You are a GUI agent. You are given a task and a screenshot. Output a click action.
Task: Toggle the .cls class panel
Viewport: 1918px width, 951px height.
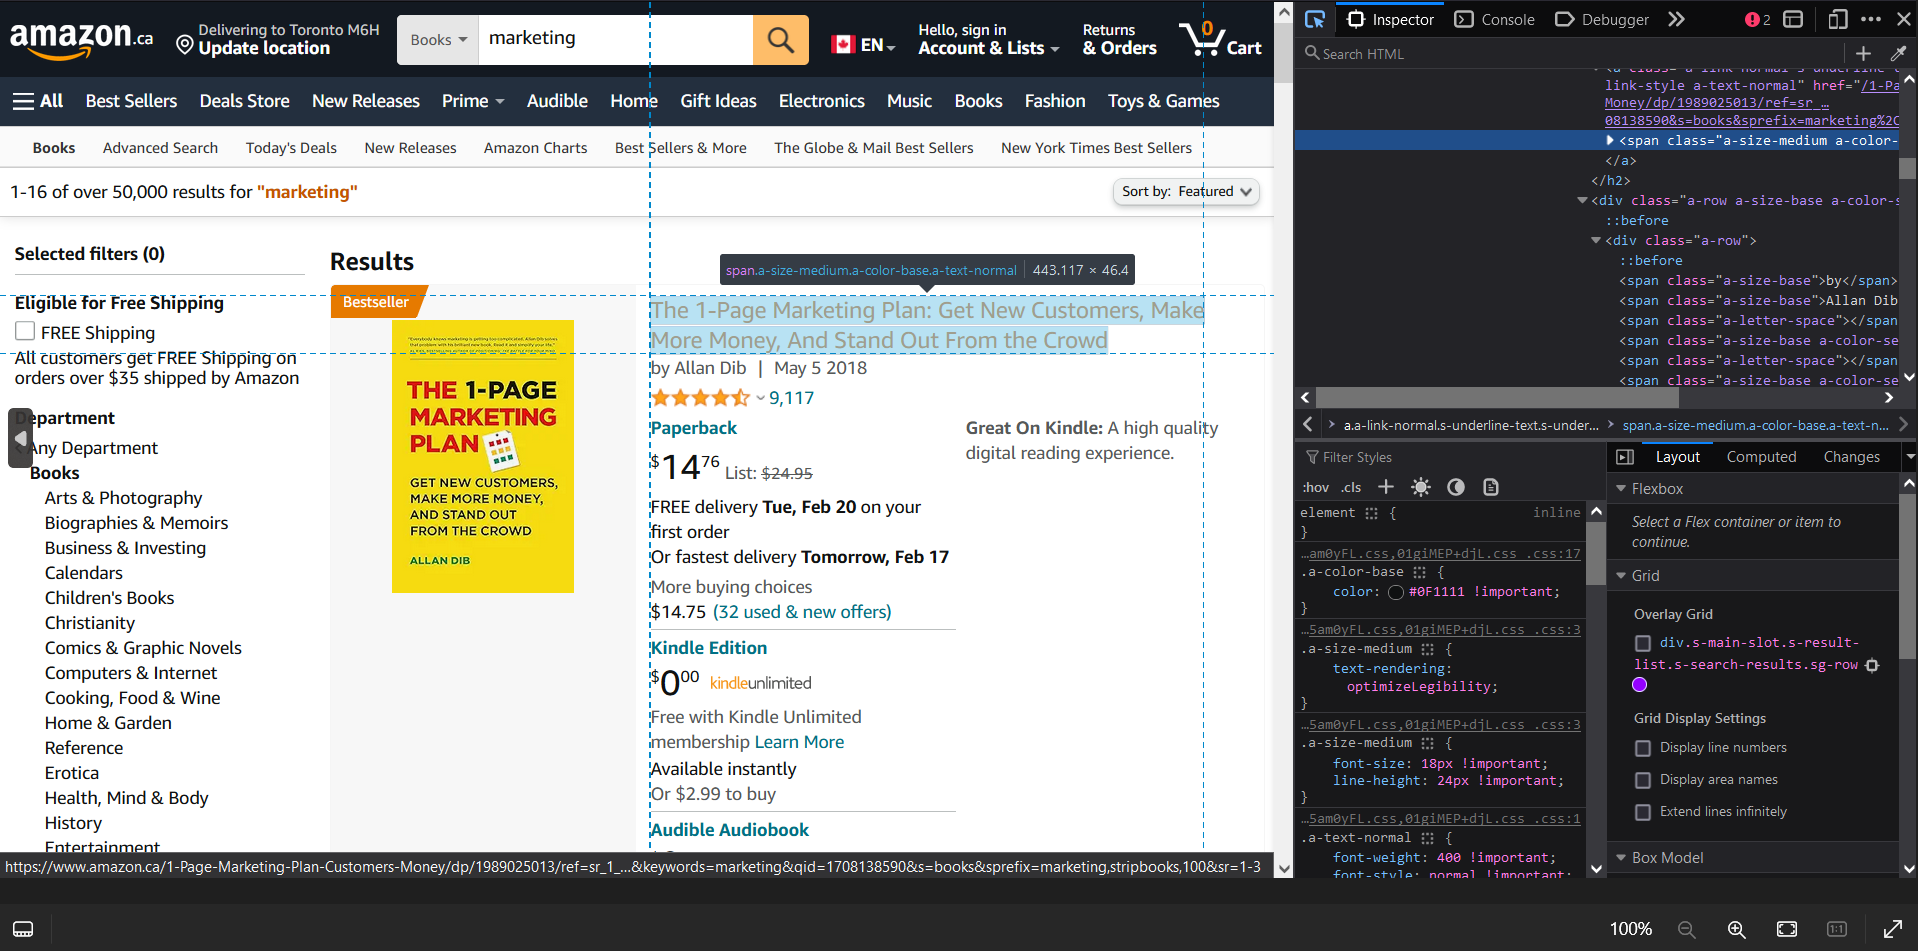click(1351, 487)
